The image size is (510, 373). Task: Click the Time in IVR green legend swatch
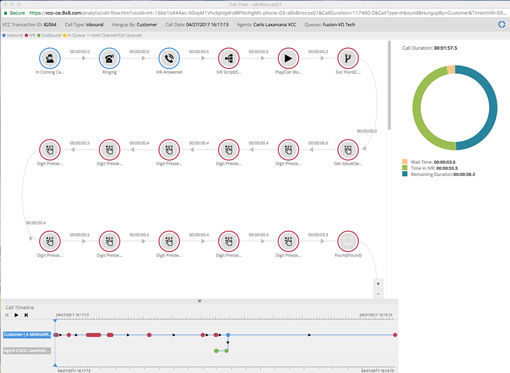point(405,168)
